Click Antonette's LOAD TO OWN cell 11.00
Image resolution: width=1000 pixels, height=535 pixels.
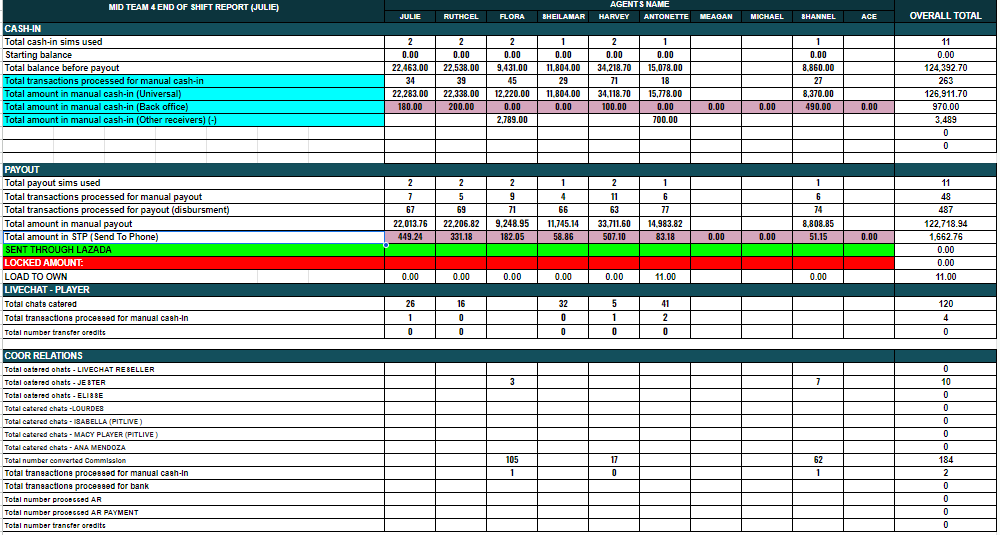coord(665,277)
